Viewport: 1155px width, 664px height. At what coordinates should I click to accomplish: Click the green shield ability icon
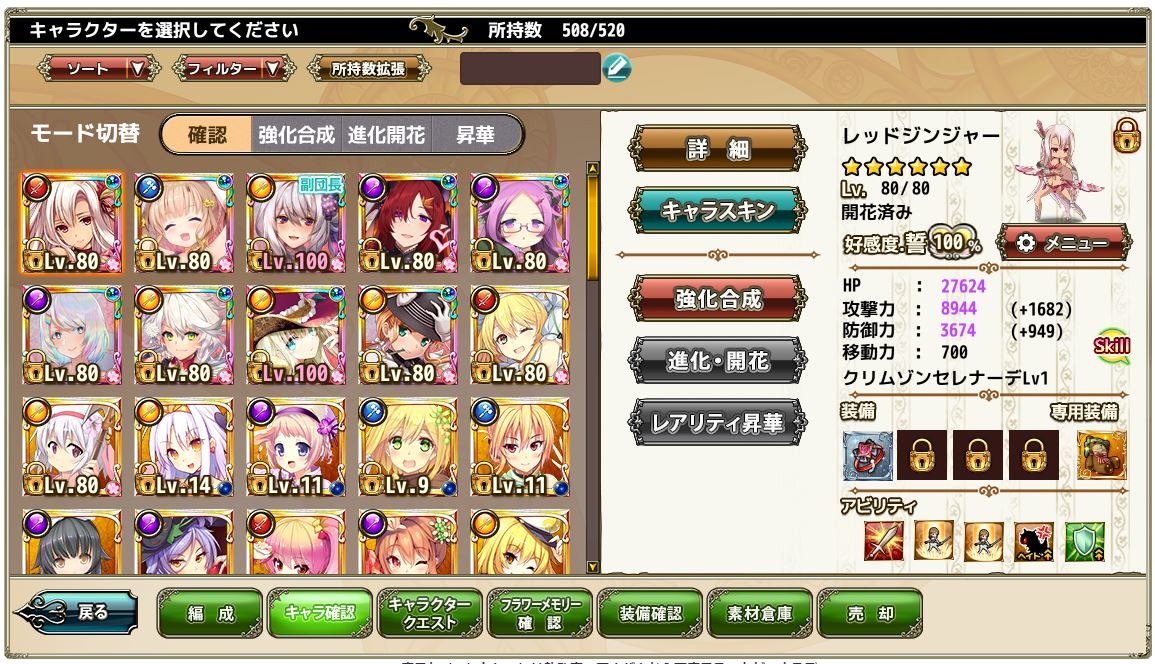(1084, 542)
